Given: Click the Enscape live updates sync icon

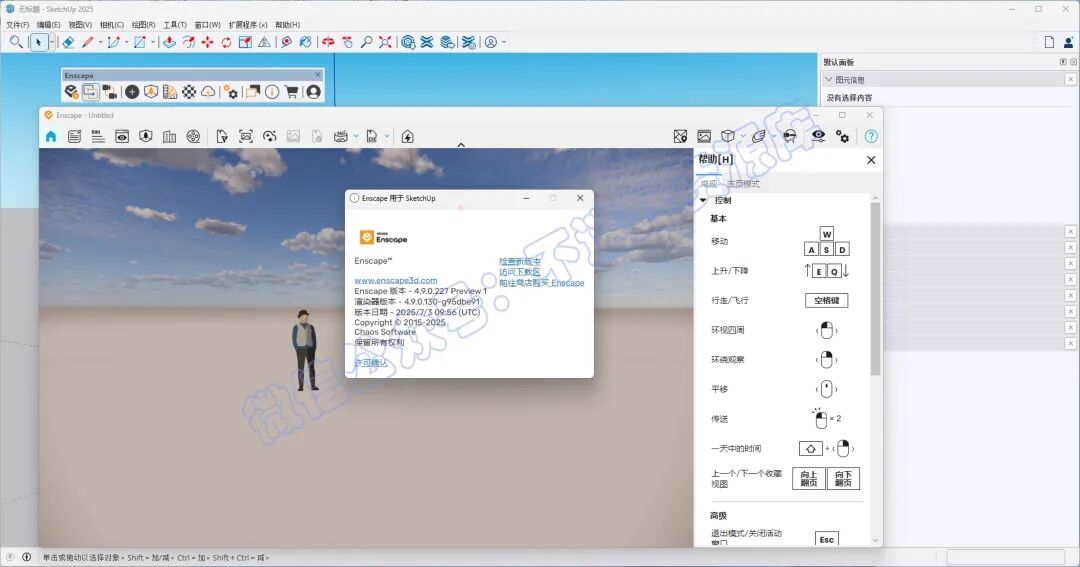Looking at the screenshot, I should coord(91,92).
